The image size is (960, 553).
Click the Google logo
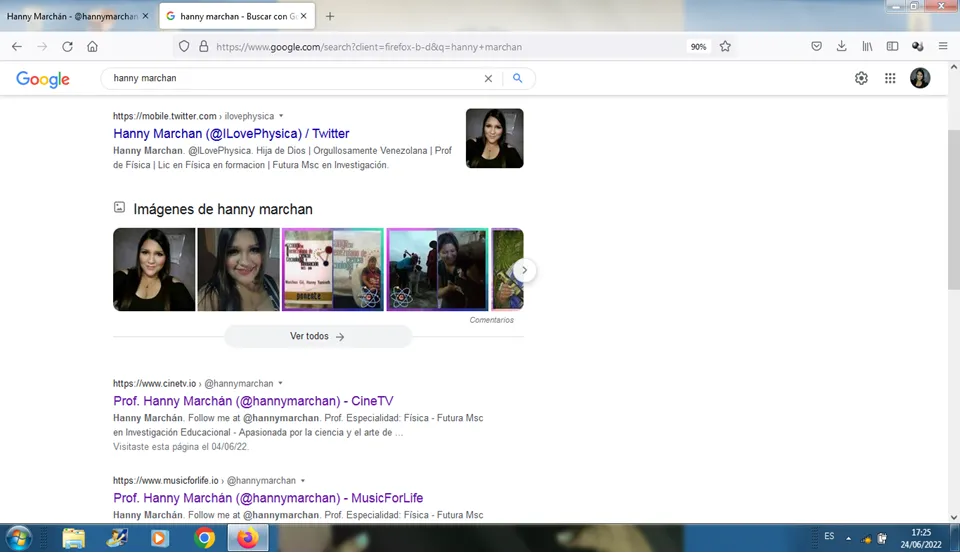(x=43, y=79)
